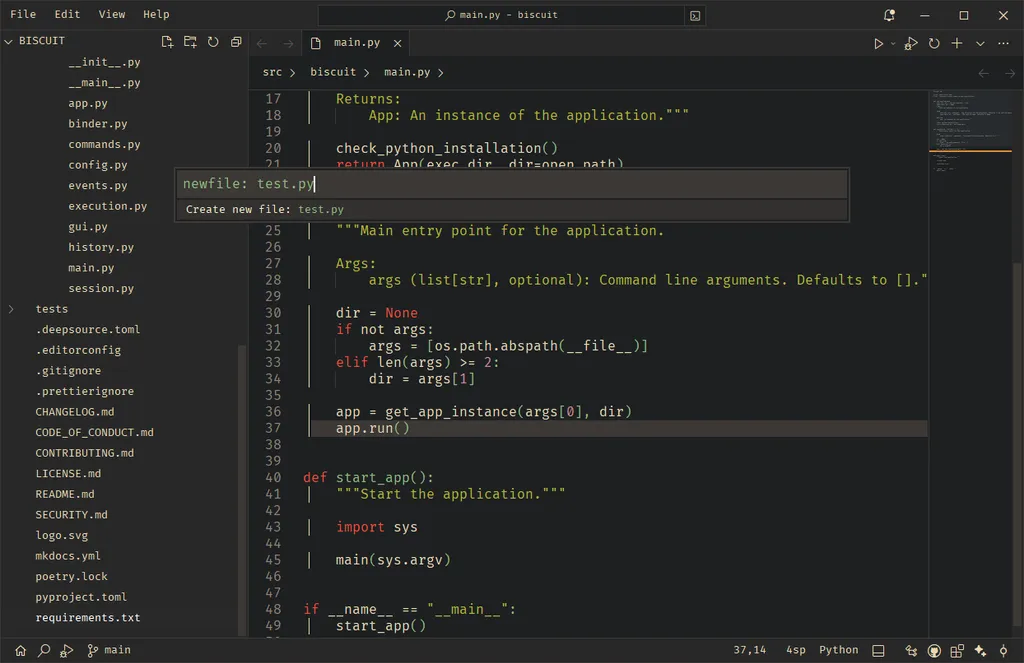The width and height of the screenshot is (1024, 663).
Task: Open the AI sparkle assistant in status bar
Action: pyautogui.click(x=980, y=651)
